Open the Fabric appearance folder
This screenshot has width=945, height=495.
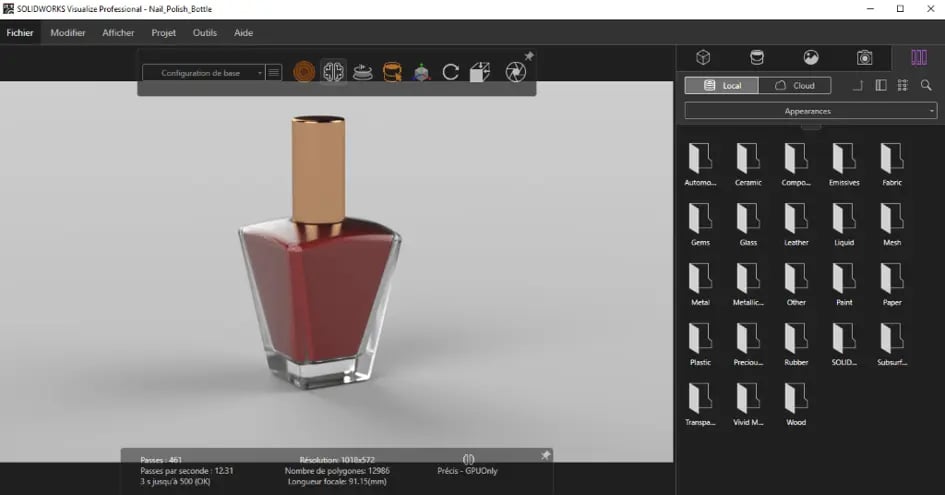point(892,164)
